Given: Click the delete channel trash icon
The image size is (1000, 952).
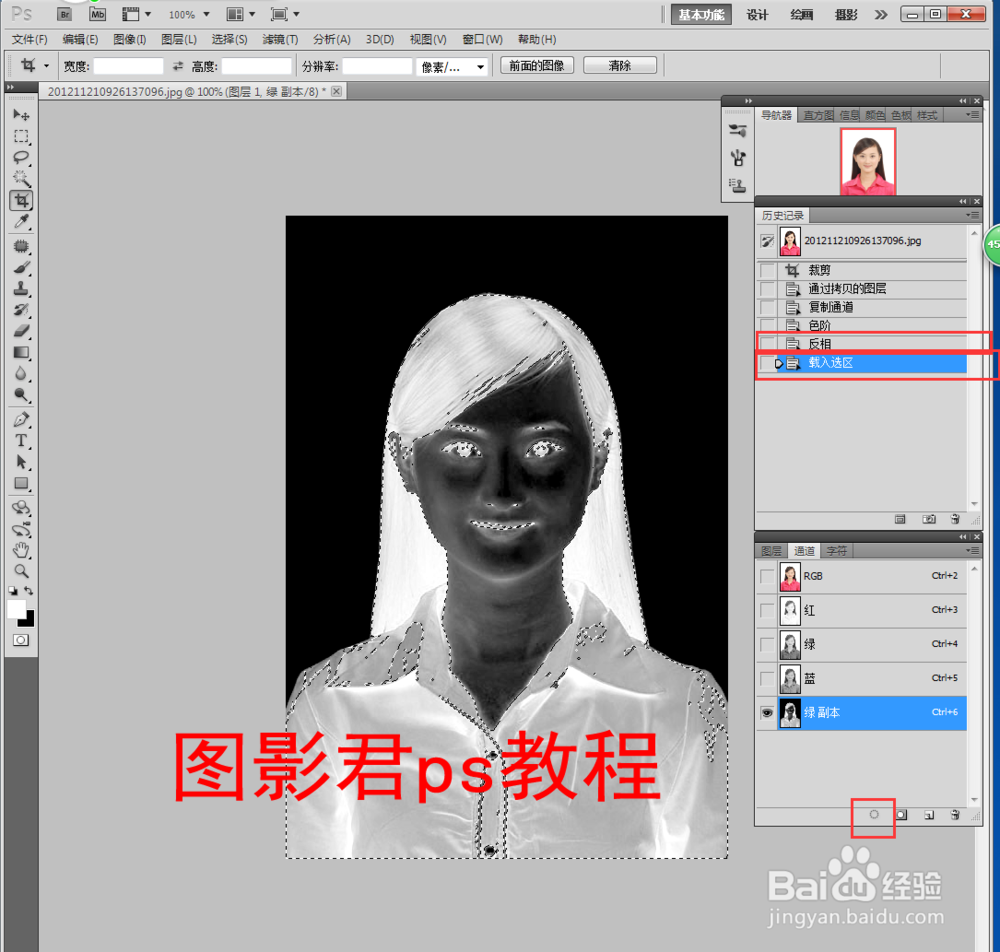Looking at the screenshot, I should pyautogui.click(x=955, y=815).
